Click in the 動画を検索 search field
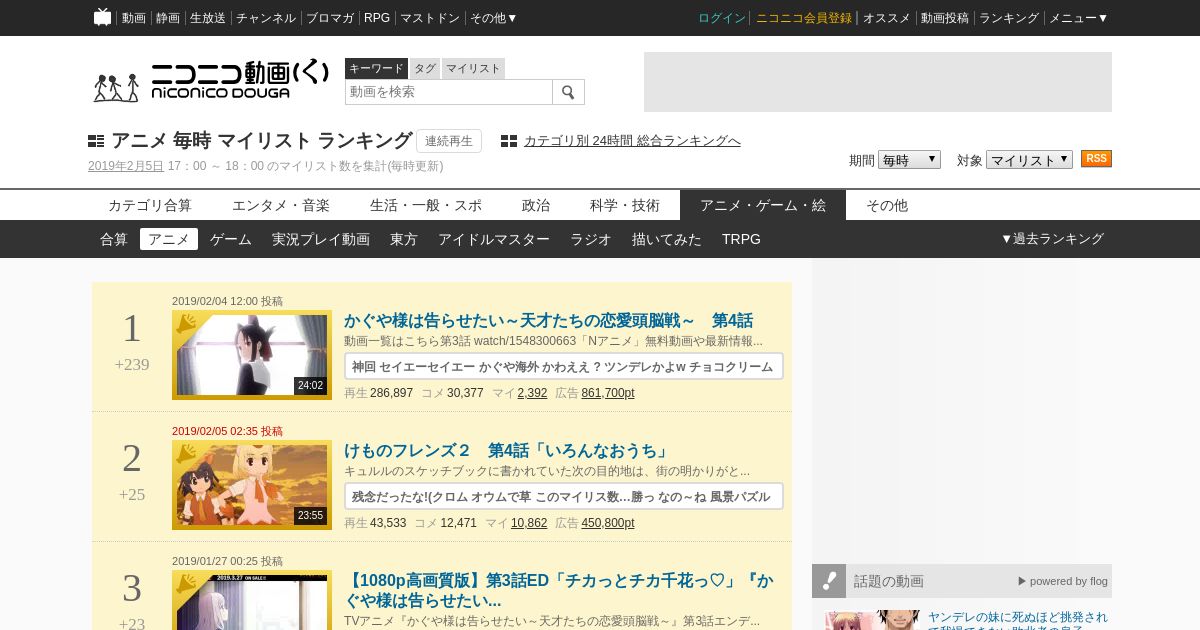Screen dimensions: 1200x630 [449, 92]
